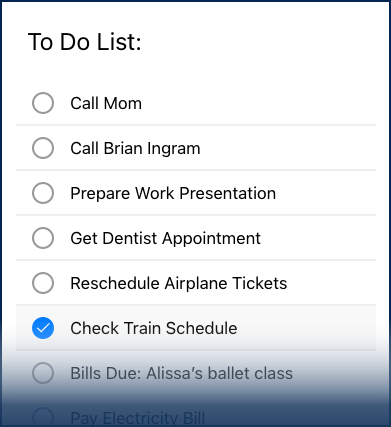The height and width of the screenshot is (427, 391).
Task: Uncheck the blue Check Train Schedule checkmark
Action: (43, 328)
